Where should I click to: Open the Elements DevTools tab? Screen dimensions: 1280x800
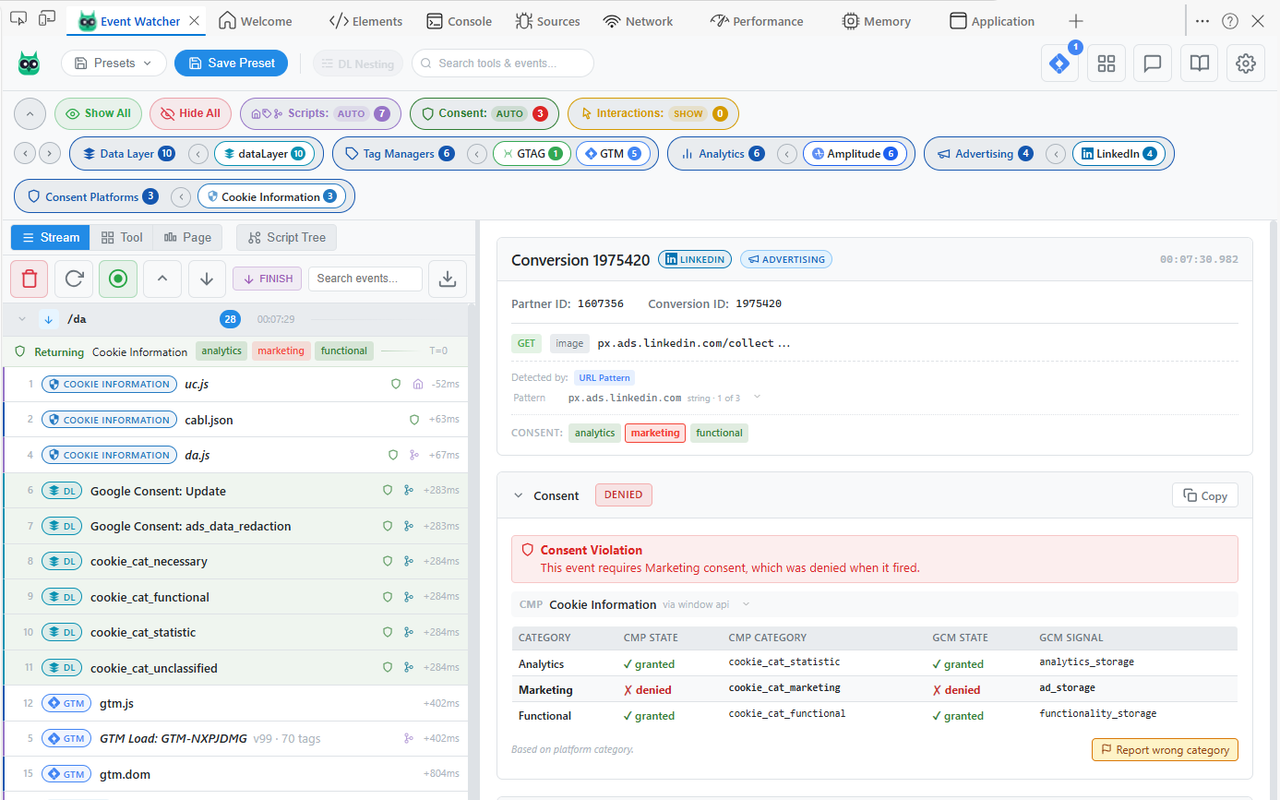point(366,21)
